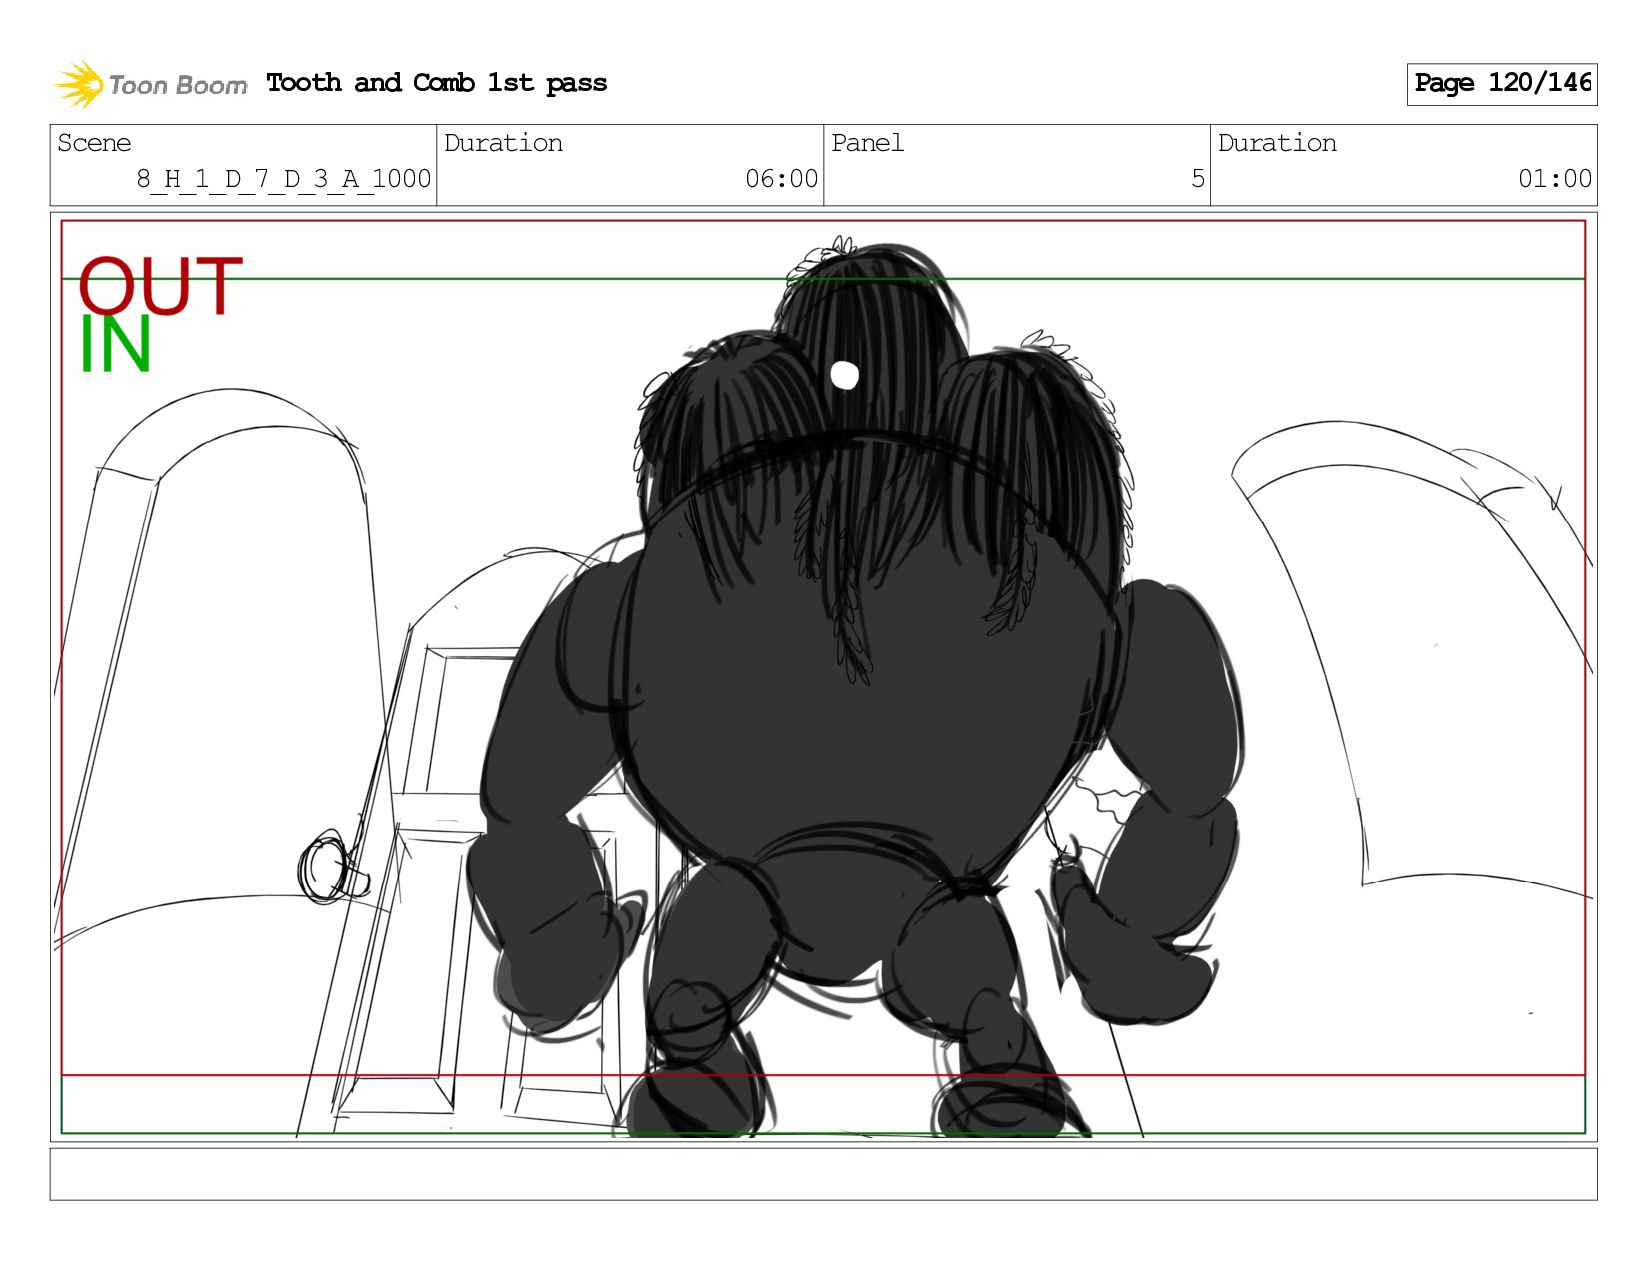Click the creature's white eye spot

pos(845,375)
